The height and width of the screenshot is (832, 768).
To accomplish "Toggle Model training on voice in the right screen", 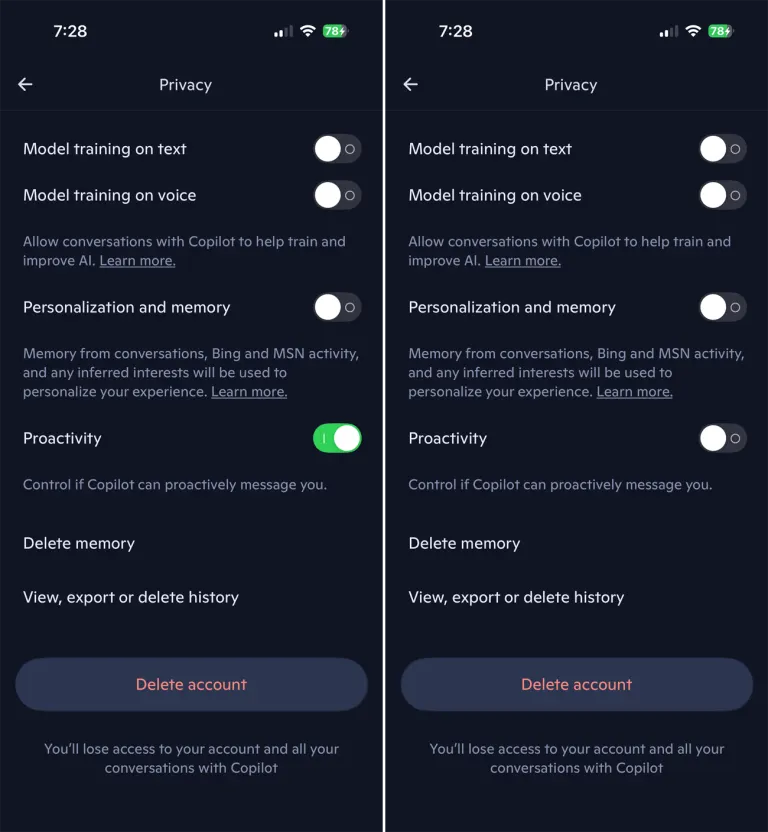I will pyautogui.click(x=722, y=195).
